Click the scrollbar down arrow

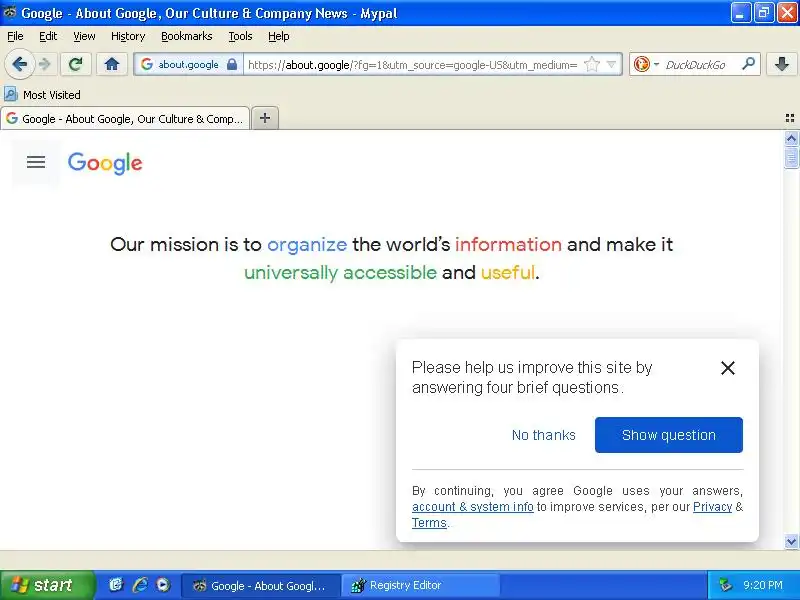791,541
